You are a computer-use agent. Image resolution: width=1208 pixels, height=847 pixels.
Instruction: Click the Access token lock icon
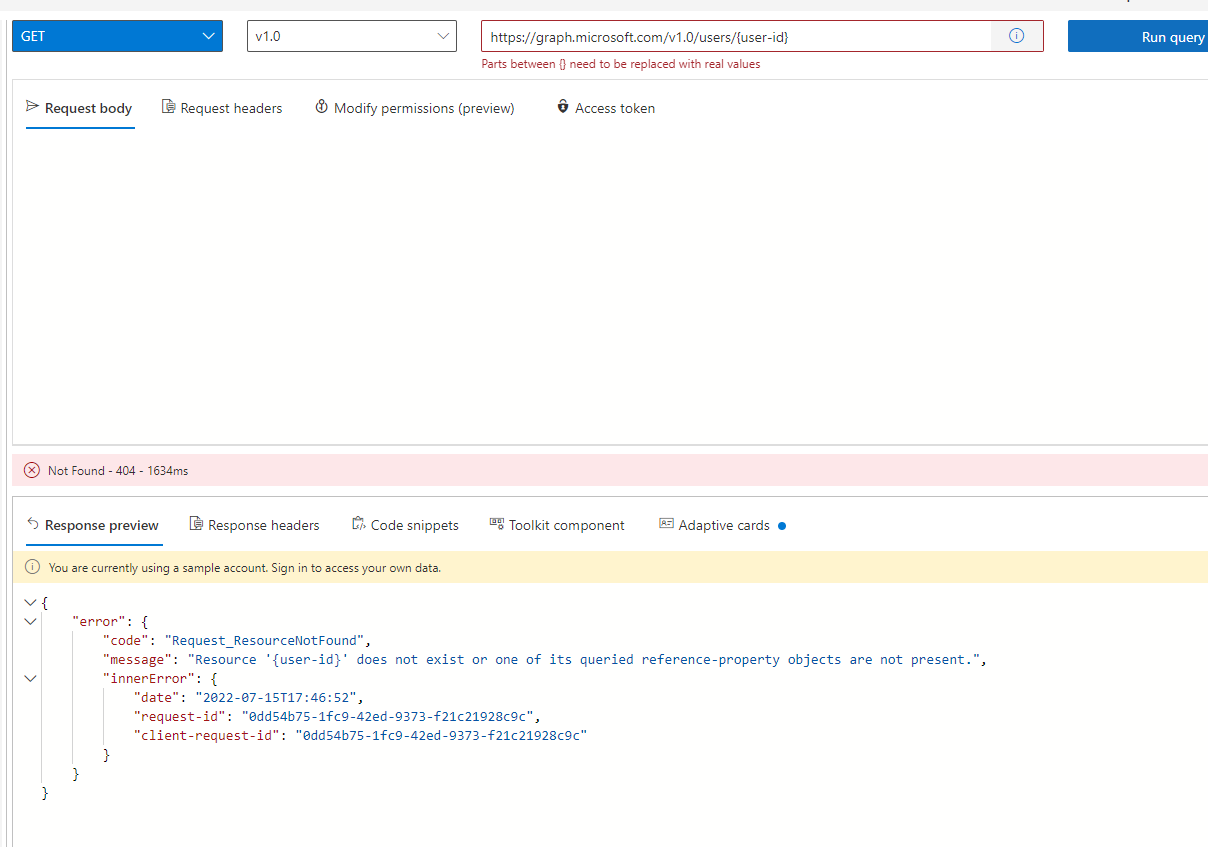pos(563,107)
